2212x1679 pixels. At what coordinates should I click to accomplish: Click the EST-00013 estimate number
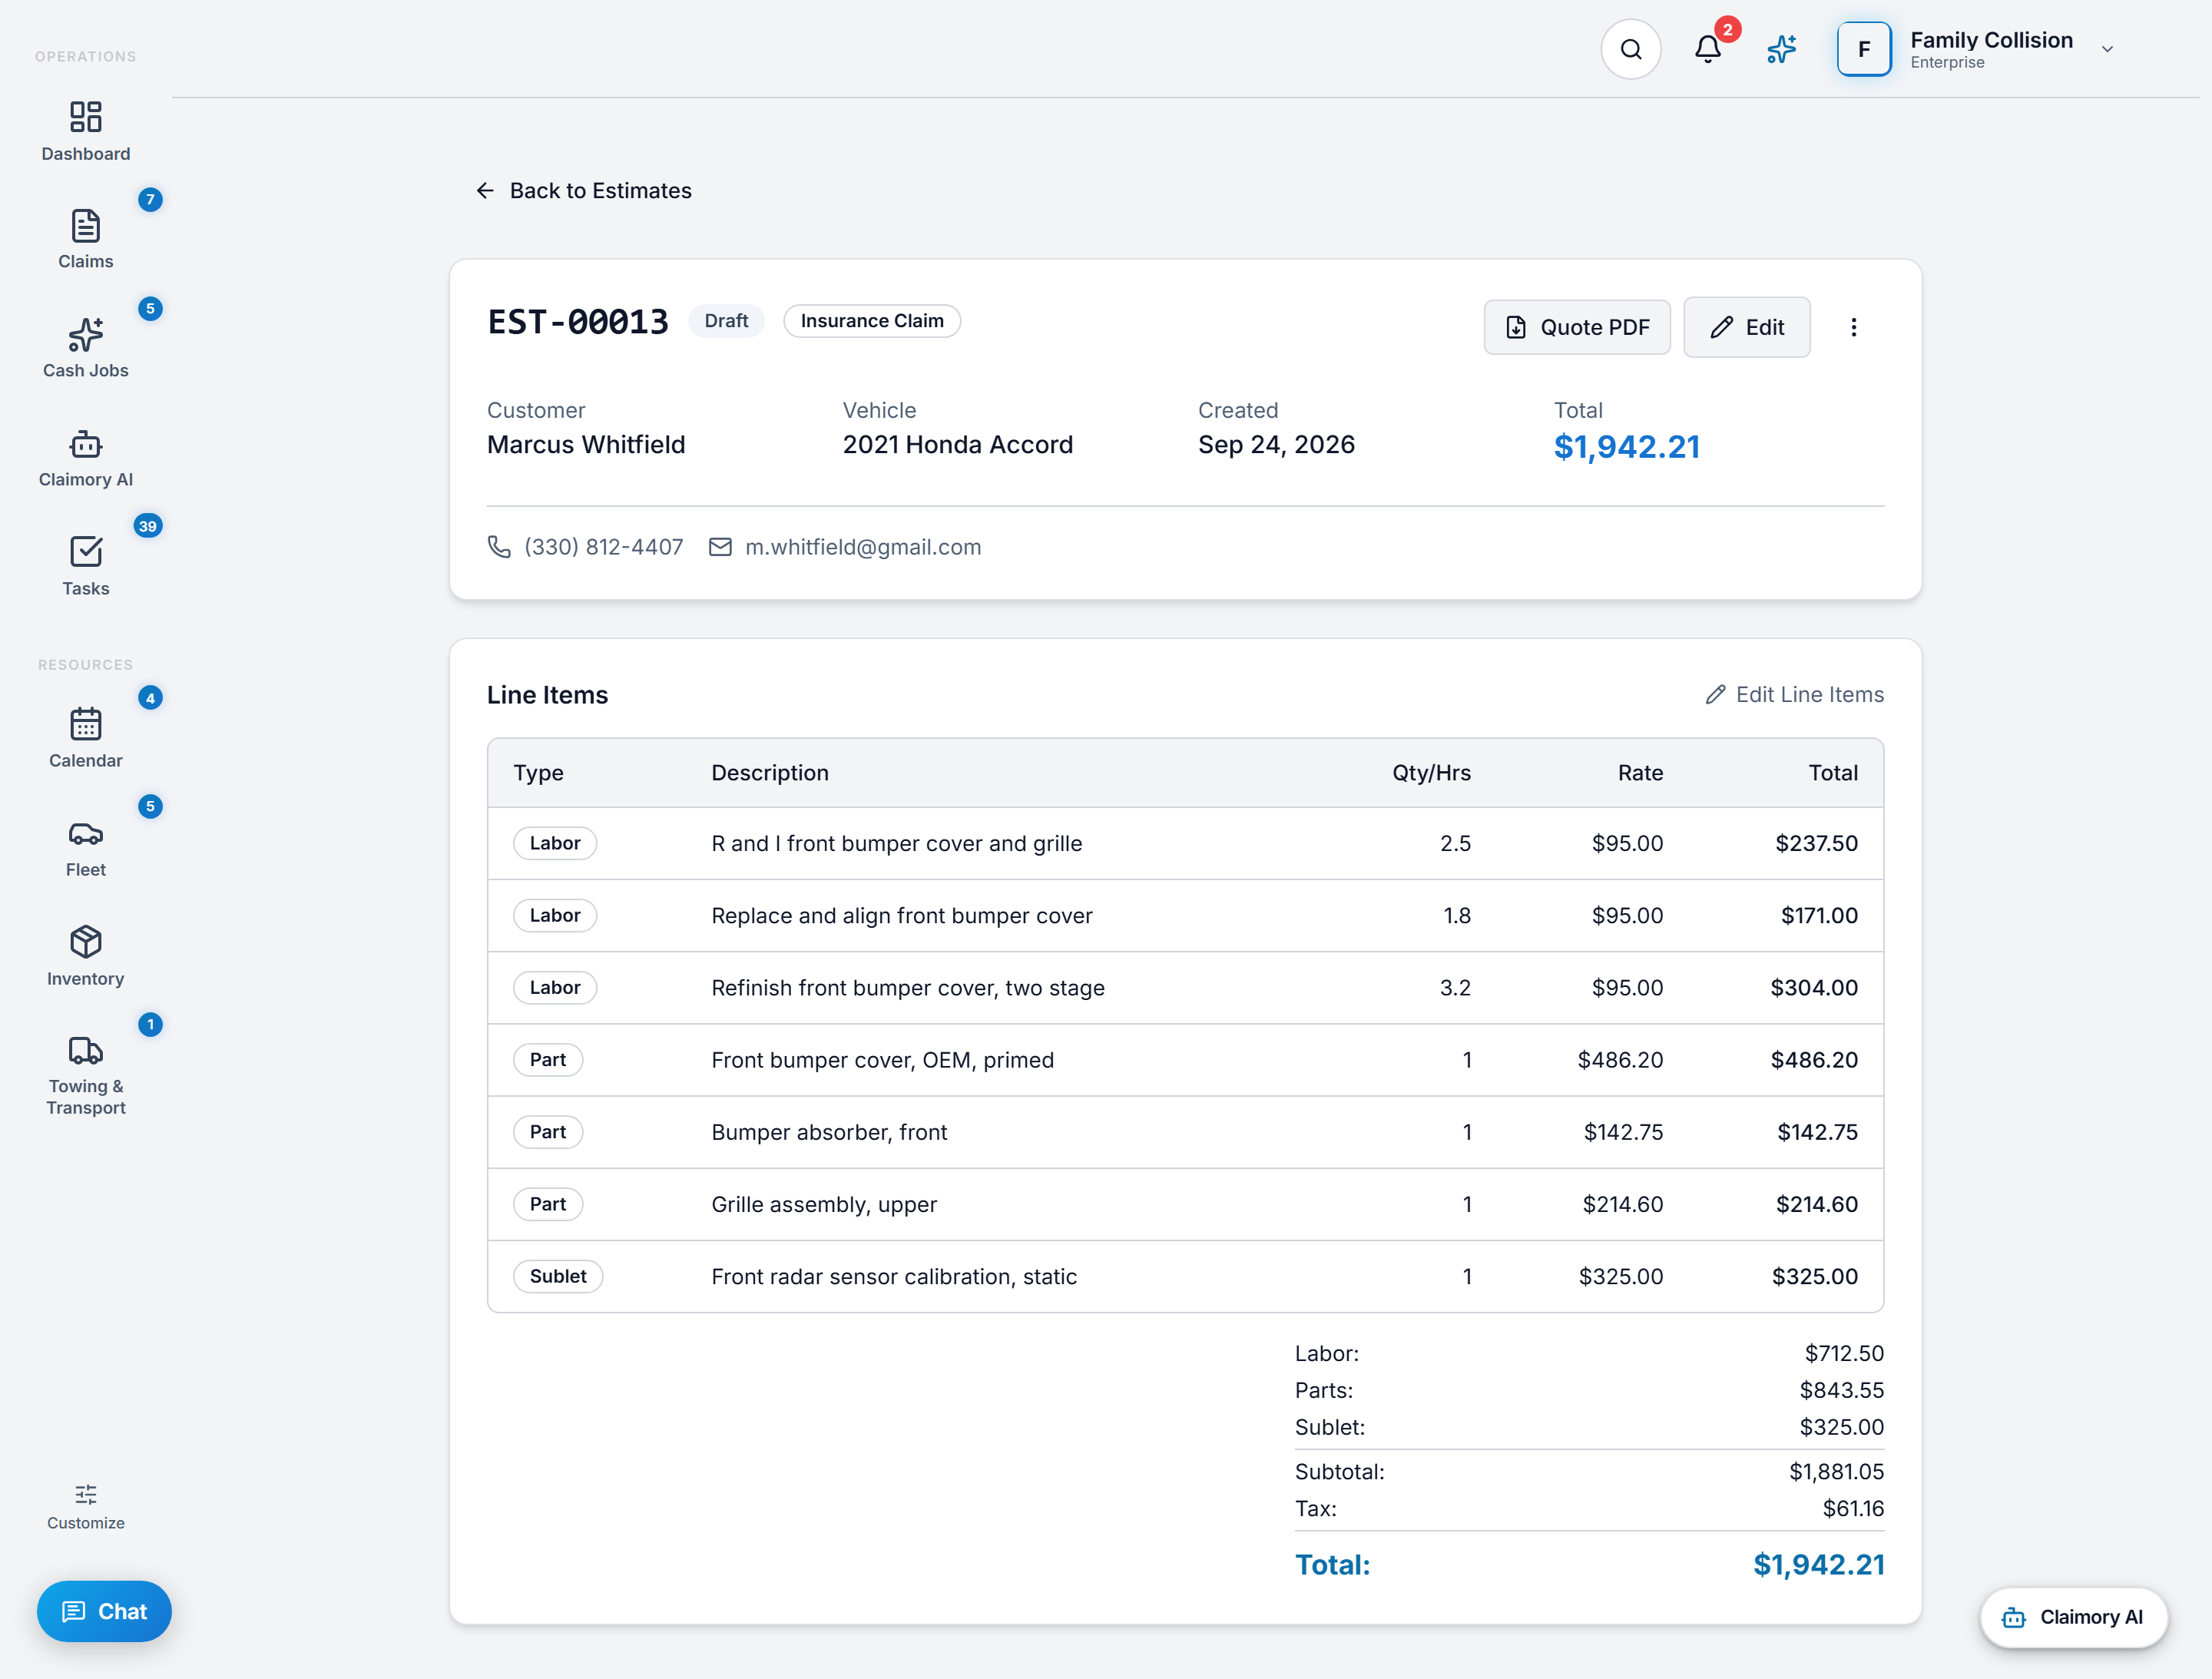coord(577,321)
